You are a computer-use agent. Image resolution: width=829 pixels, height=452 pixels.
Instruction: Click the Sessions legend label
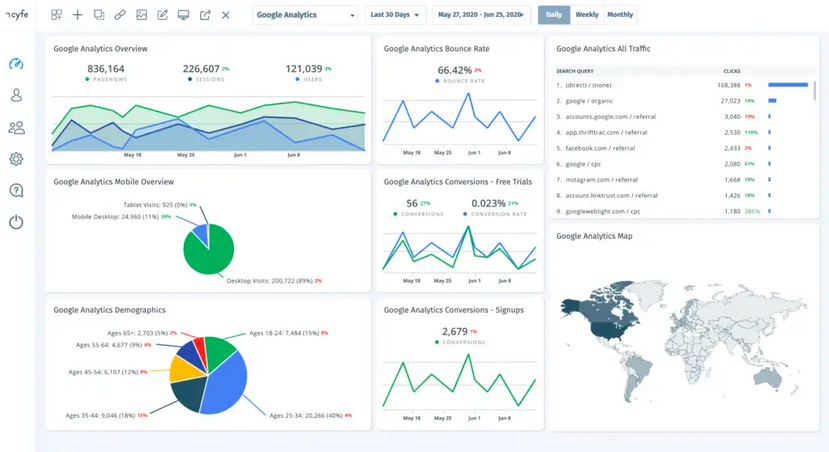tap(210, 79)
